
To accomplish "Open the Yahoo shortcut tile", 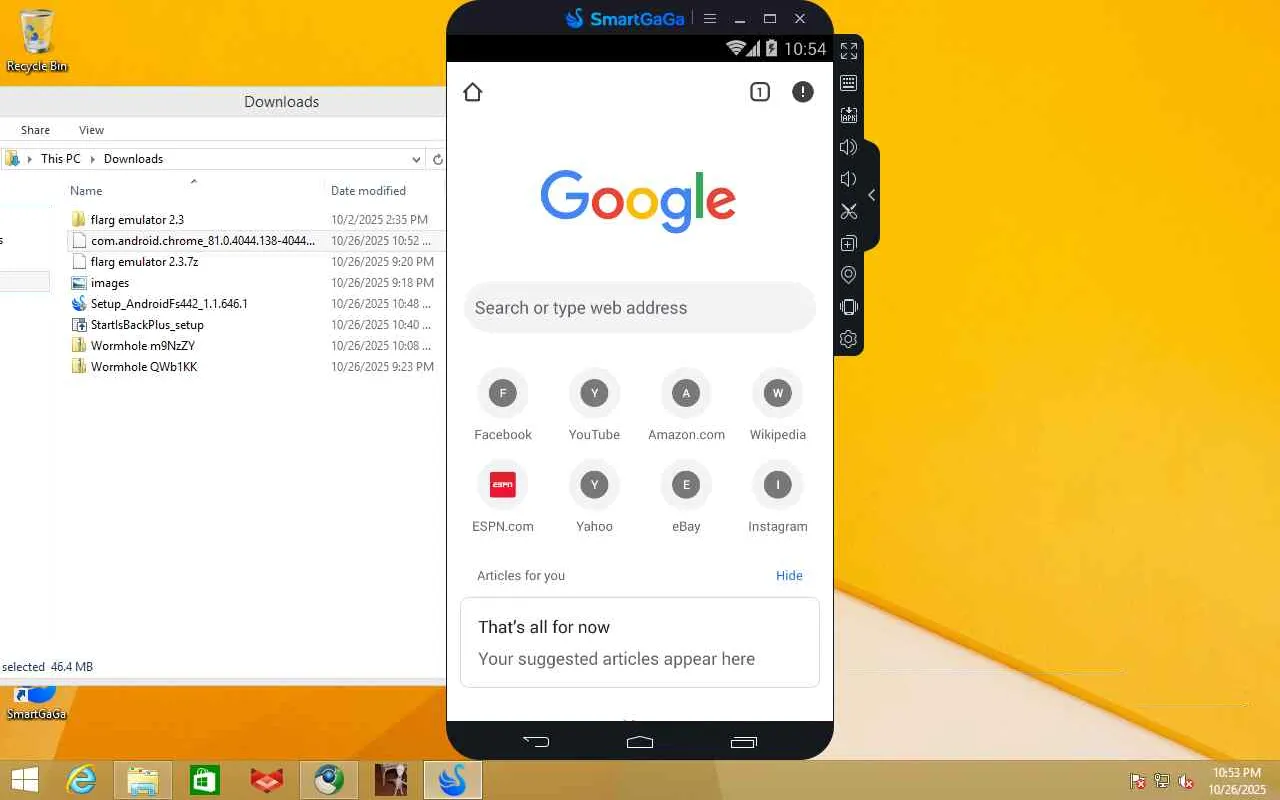I will pos(594,497).
